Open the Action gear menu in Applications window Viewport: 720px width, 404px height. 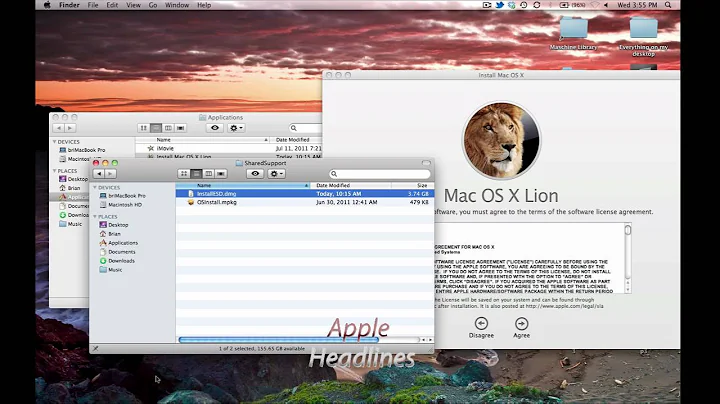(x=236, y=128)
